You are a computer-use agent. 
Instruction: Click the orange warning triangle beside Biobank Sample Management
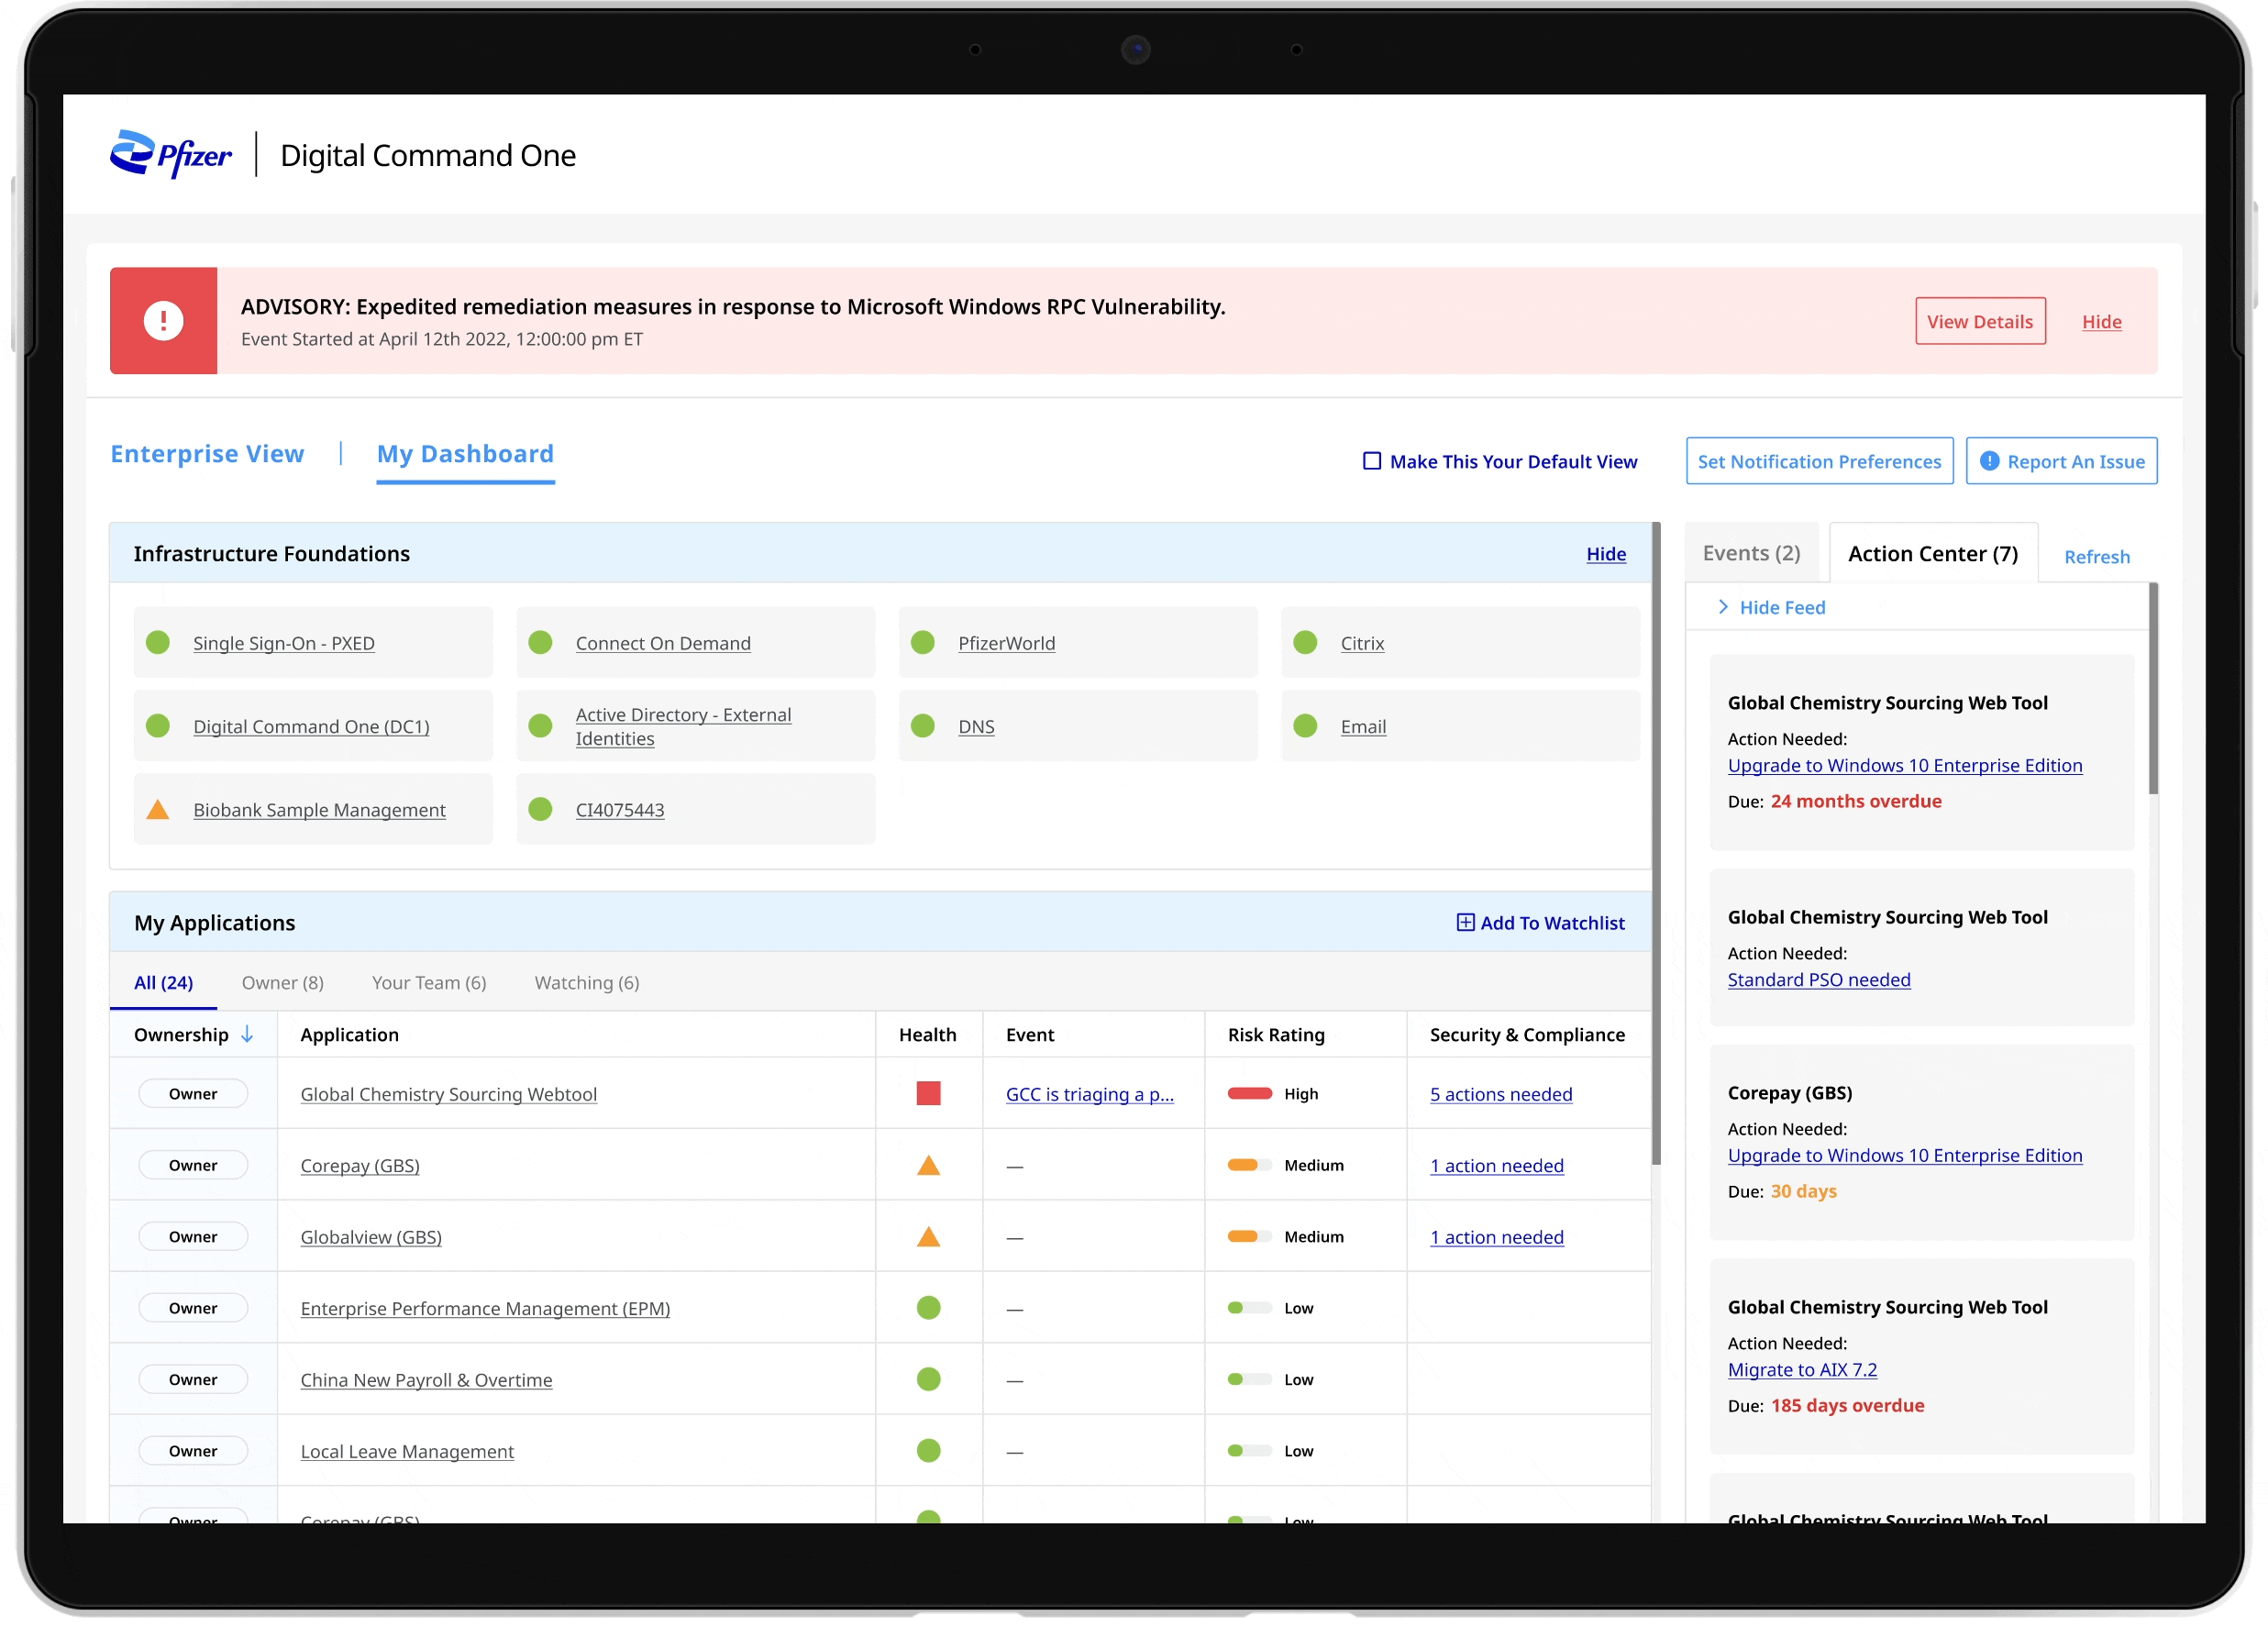[158, 810]
